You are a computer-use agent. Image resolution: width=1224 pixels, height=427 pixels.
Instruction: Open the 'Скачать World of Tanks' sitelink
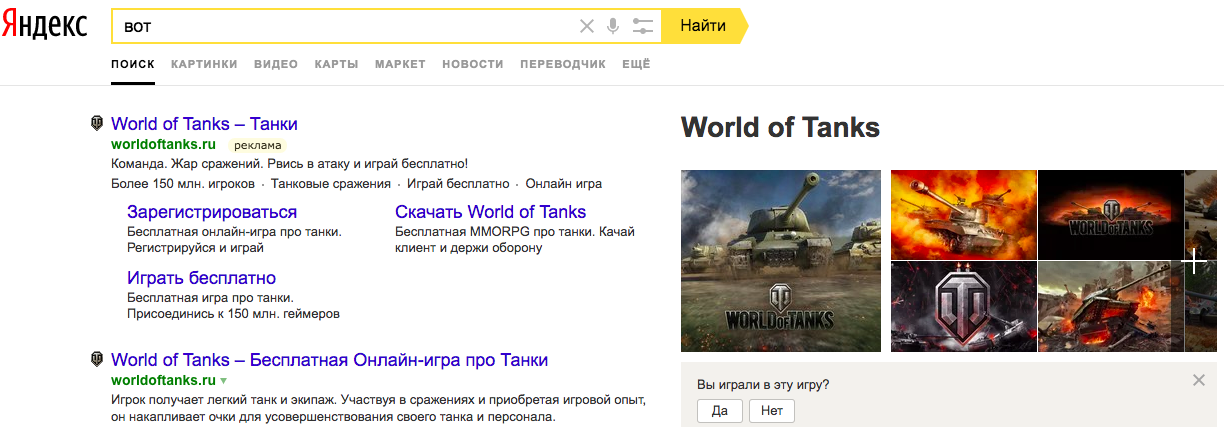point(490,212)
